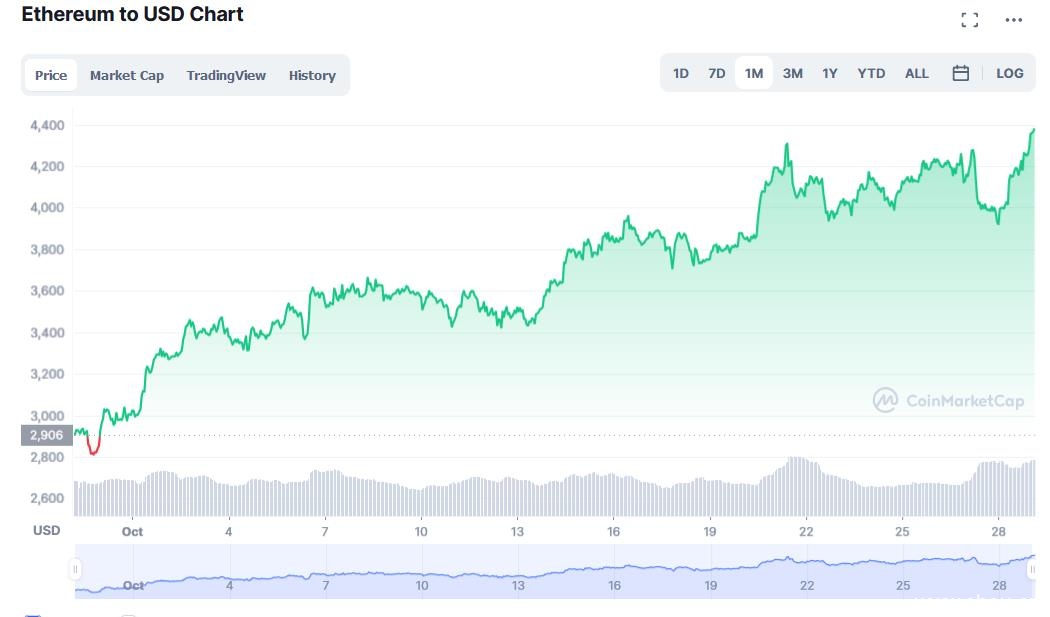The height and width of the screenshot is (617, 1050).
Task: Open the History tab
Action: pos(312,75)
